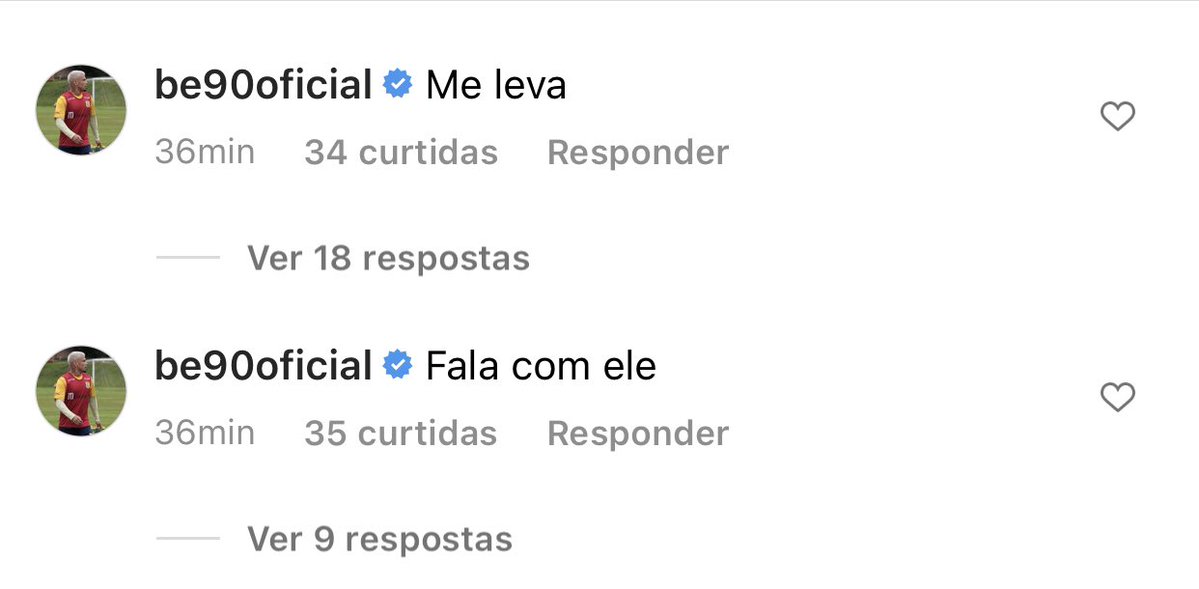The image size is (1199, 589).
Task: Expand "Ver 18 respostas" thread
Action: click(x=388, y=258)
